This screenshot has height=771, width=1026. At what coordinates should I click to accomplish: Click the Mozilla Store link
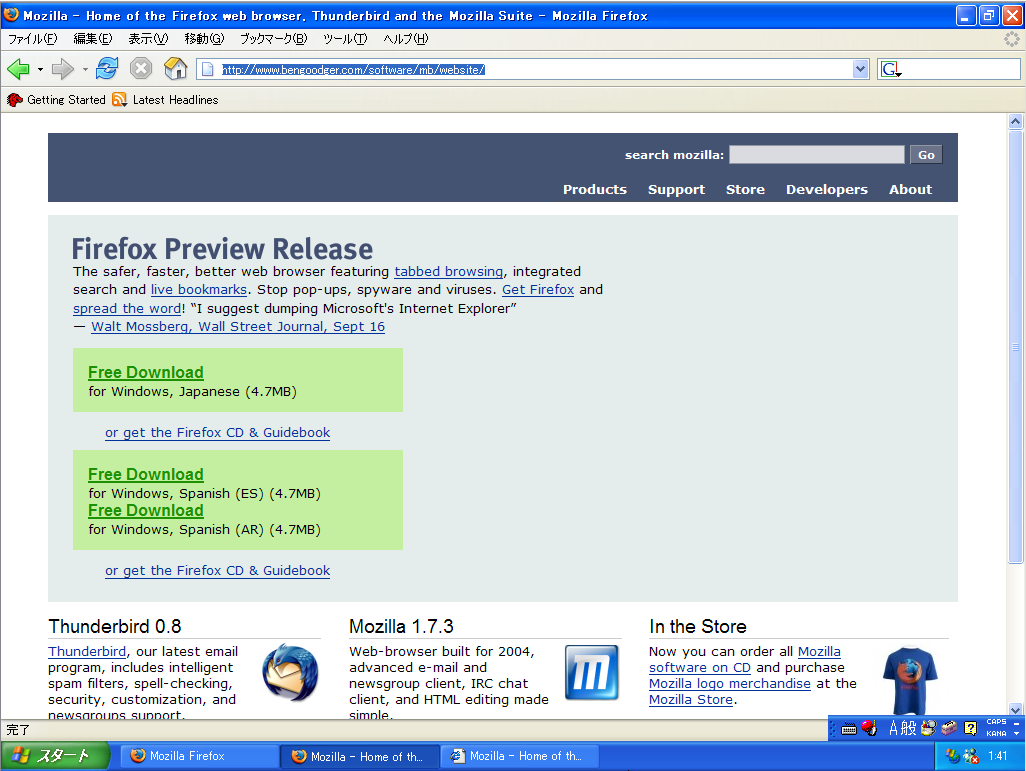[x=690, y=699]
